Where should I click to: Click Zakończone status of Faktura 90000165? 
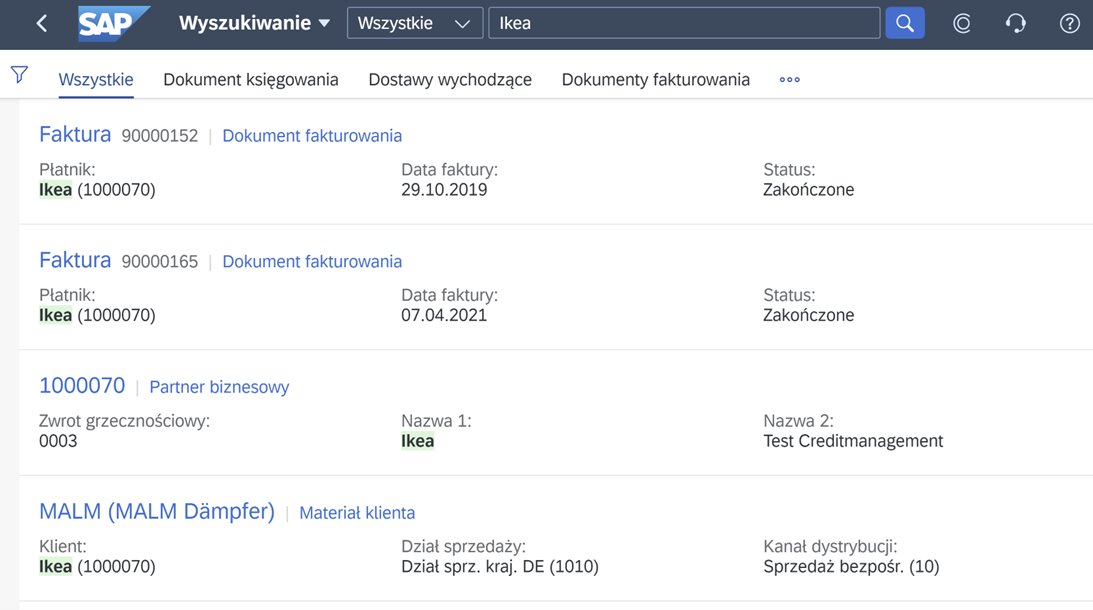pyautogui.click(x=809, y=315)
